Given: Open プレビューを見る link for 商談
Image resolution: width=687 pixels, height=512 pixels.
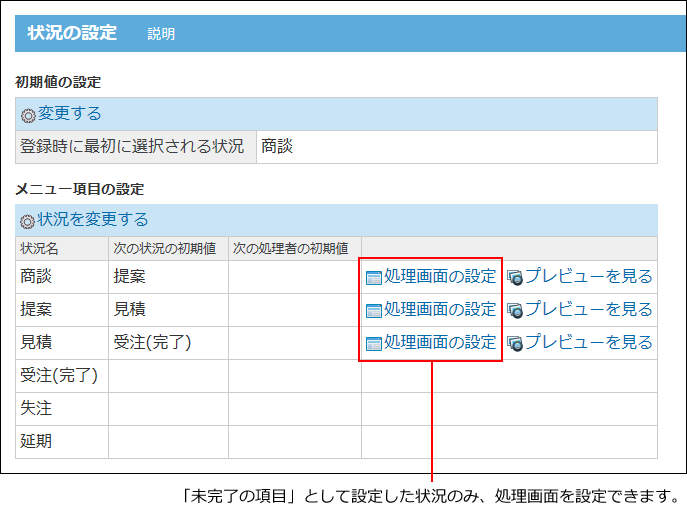Looking at the screenshot, I should tap(589, 276).
